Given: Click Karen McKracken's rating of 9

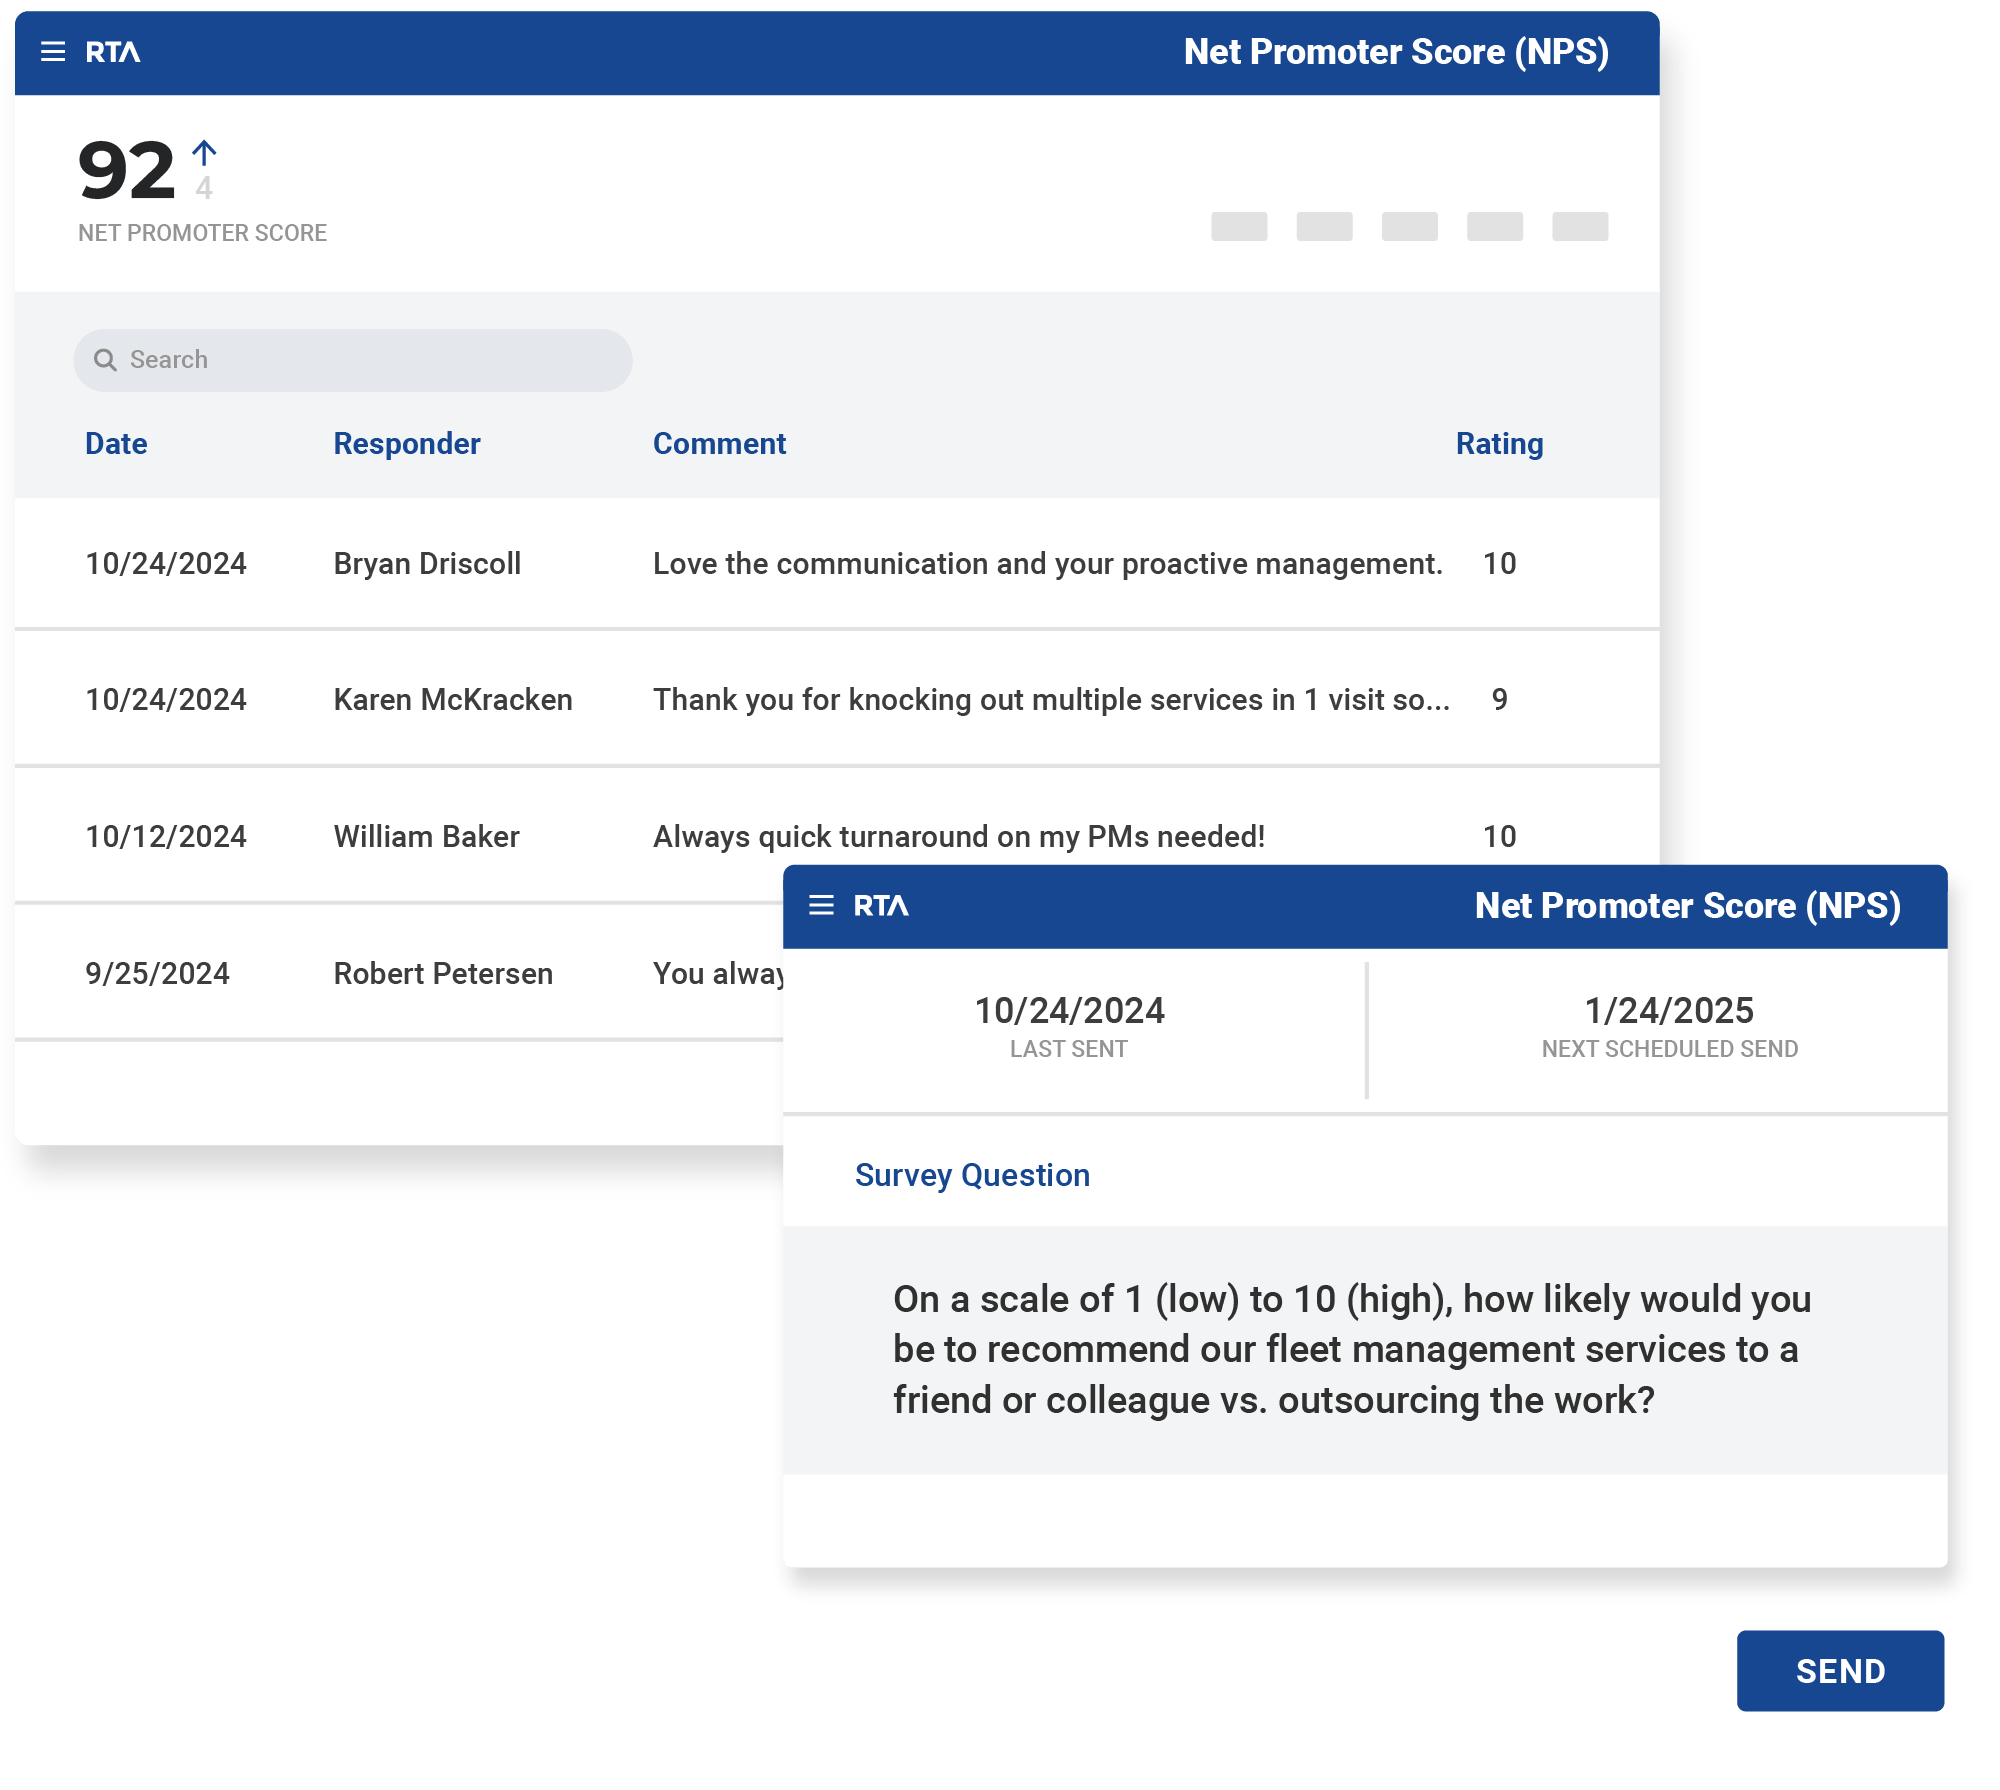Looking at the screenshot, I should (1499, 700).
